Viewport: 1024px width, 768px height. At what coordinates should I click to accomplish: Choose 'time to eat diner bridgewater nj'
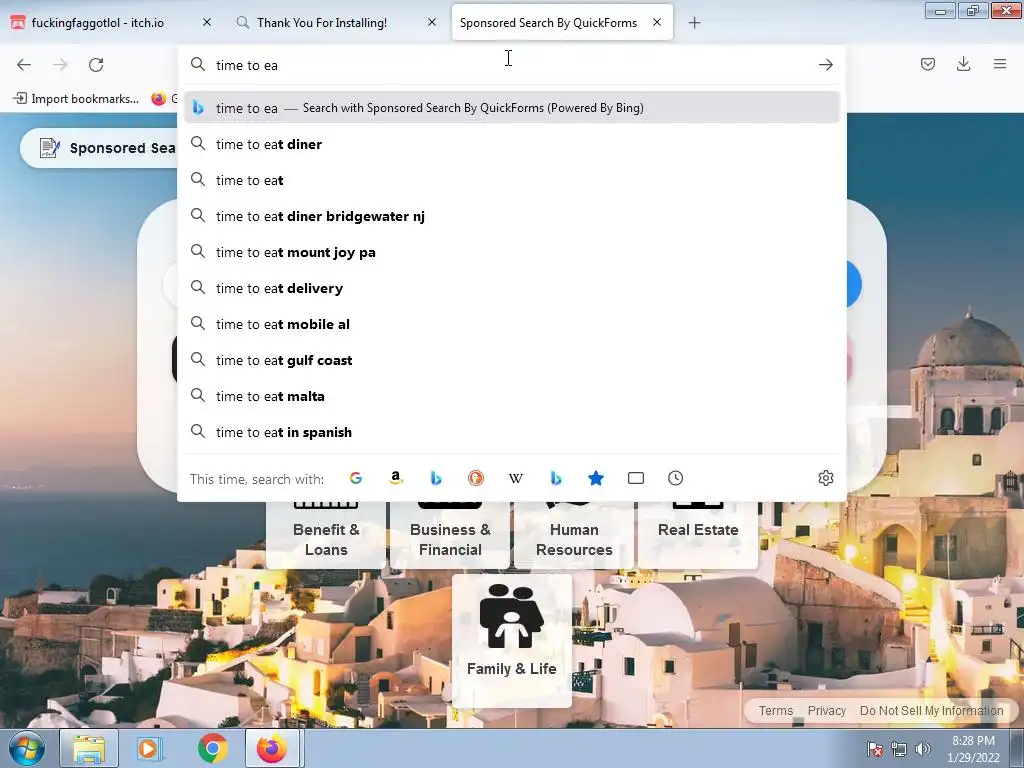512,216
